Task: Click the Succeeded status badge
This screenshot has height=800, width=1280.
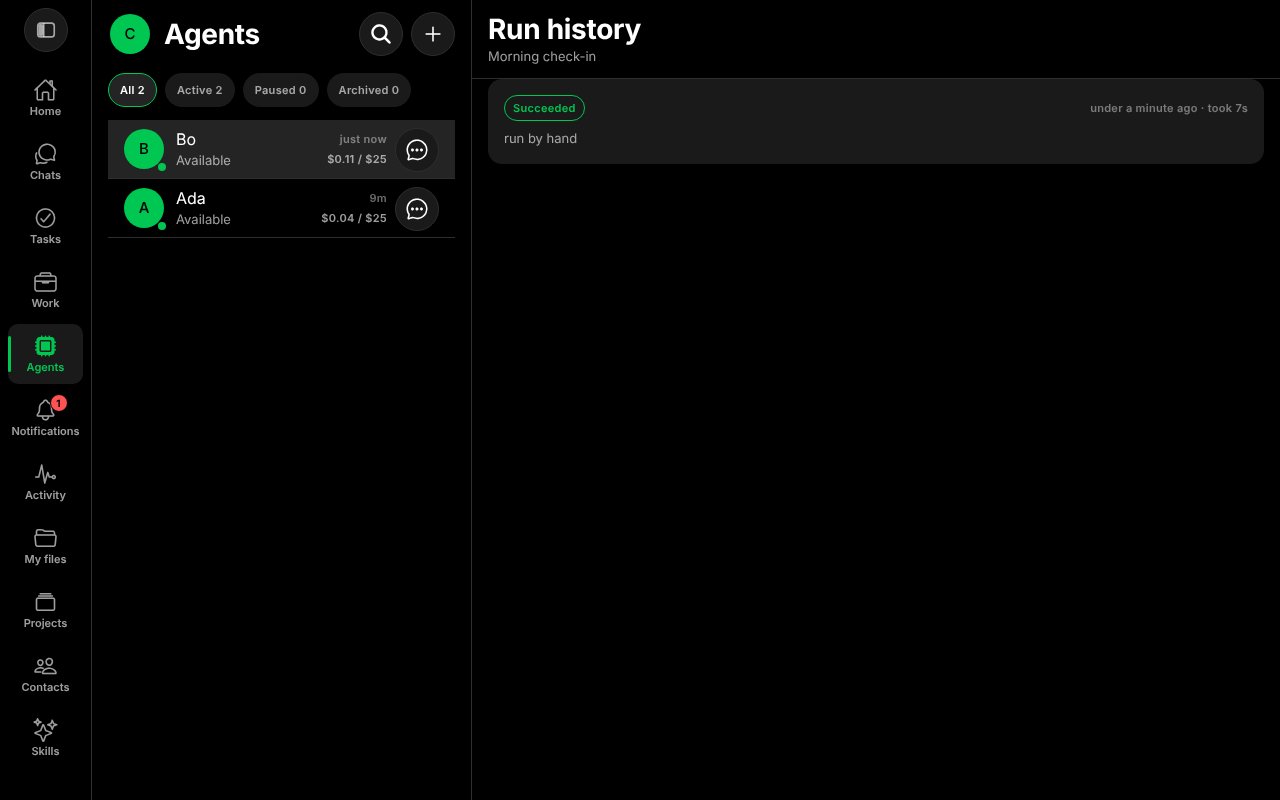Action: tap(544, 108)
